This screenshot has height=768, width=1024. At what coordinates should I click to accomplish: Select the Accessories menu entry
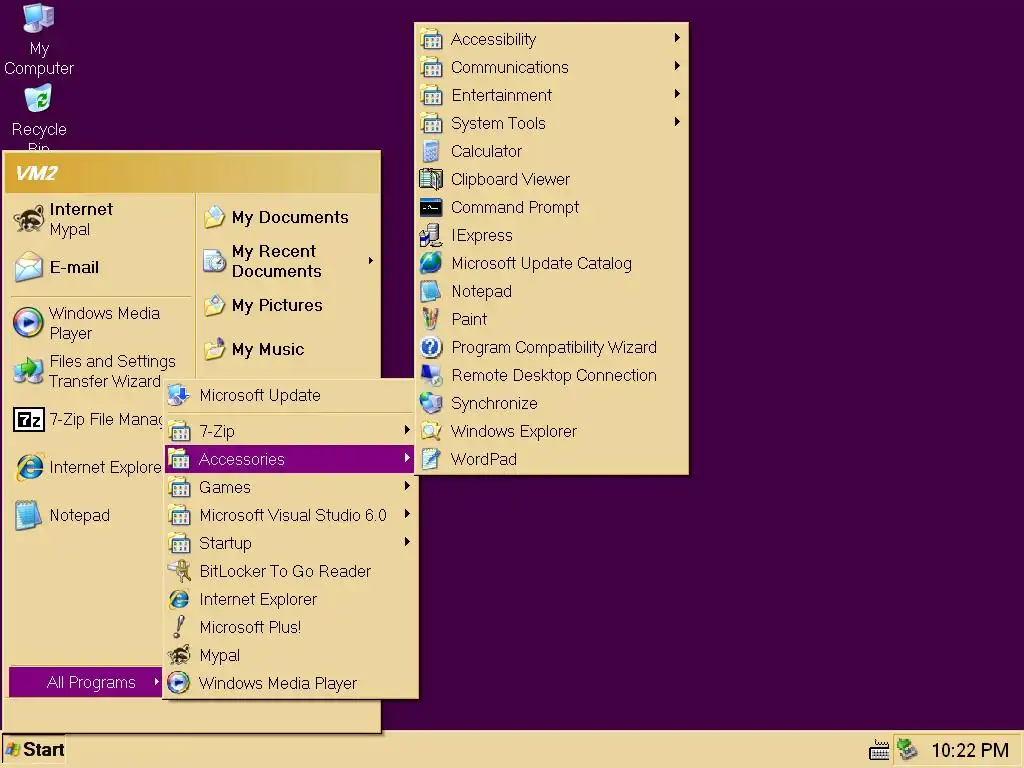(290, 459)
